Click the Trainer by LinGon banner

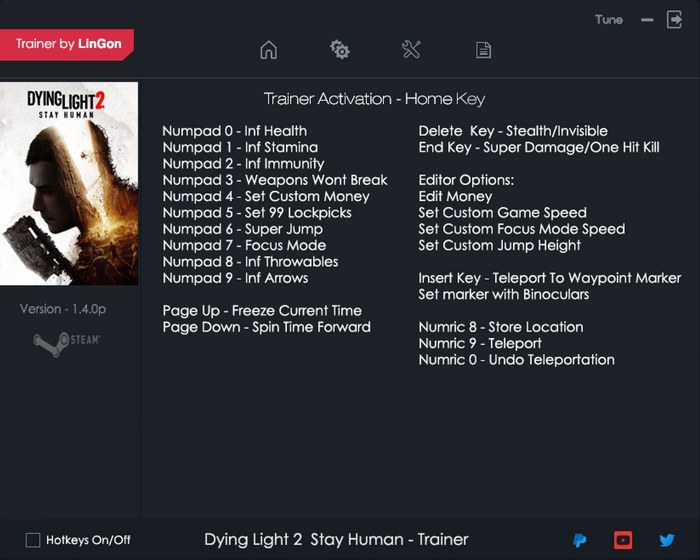coord(67,44)
